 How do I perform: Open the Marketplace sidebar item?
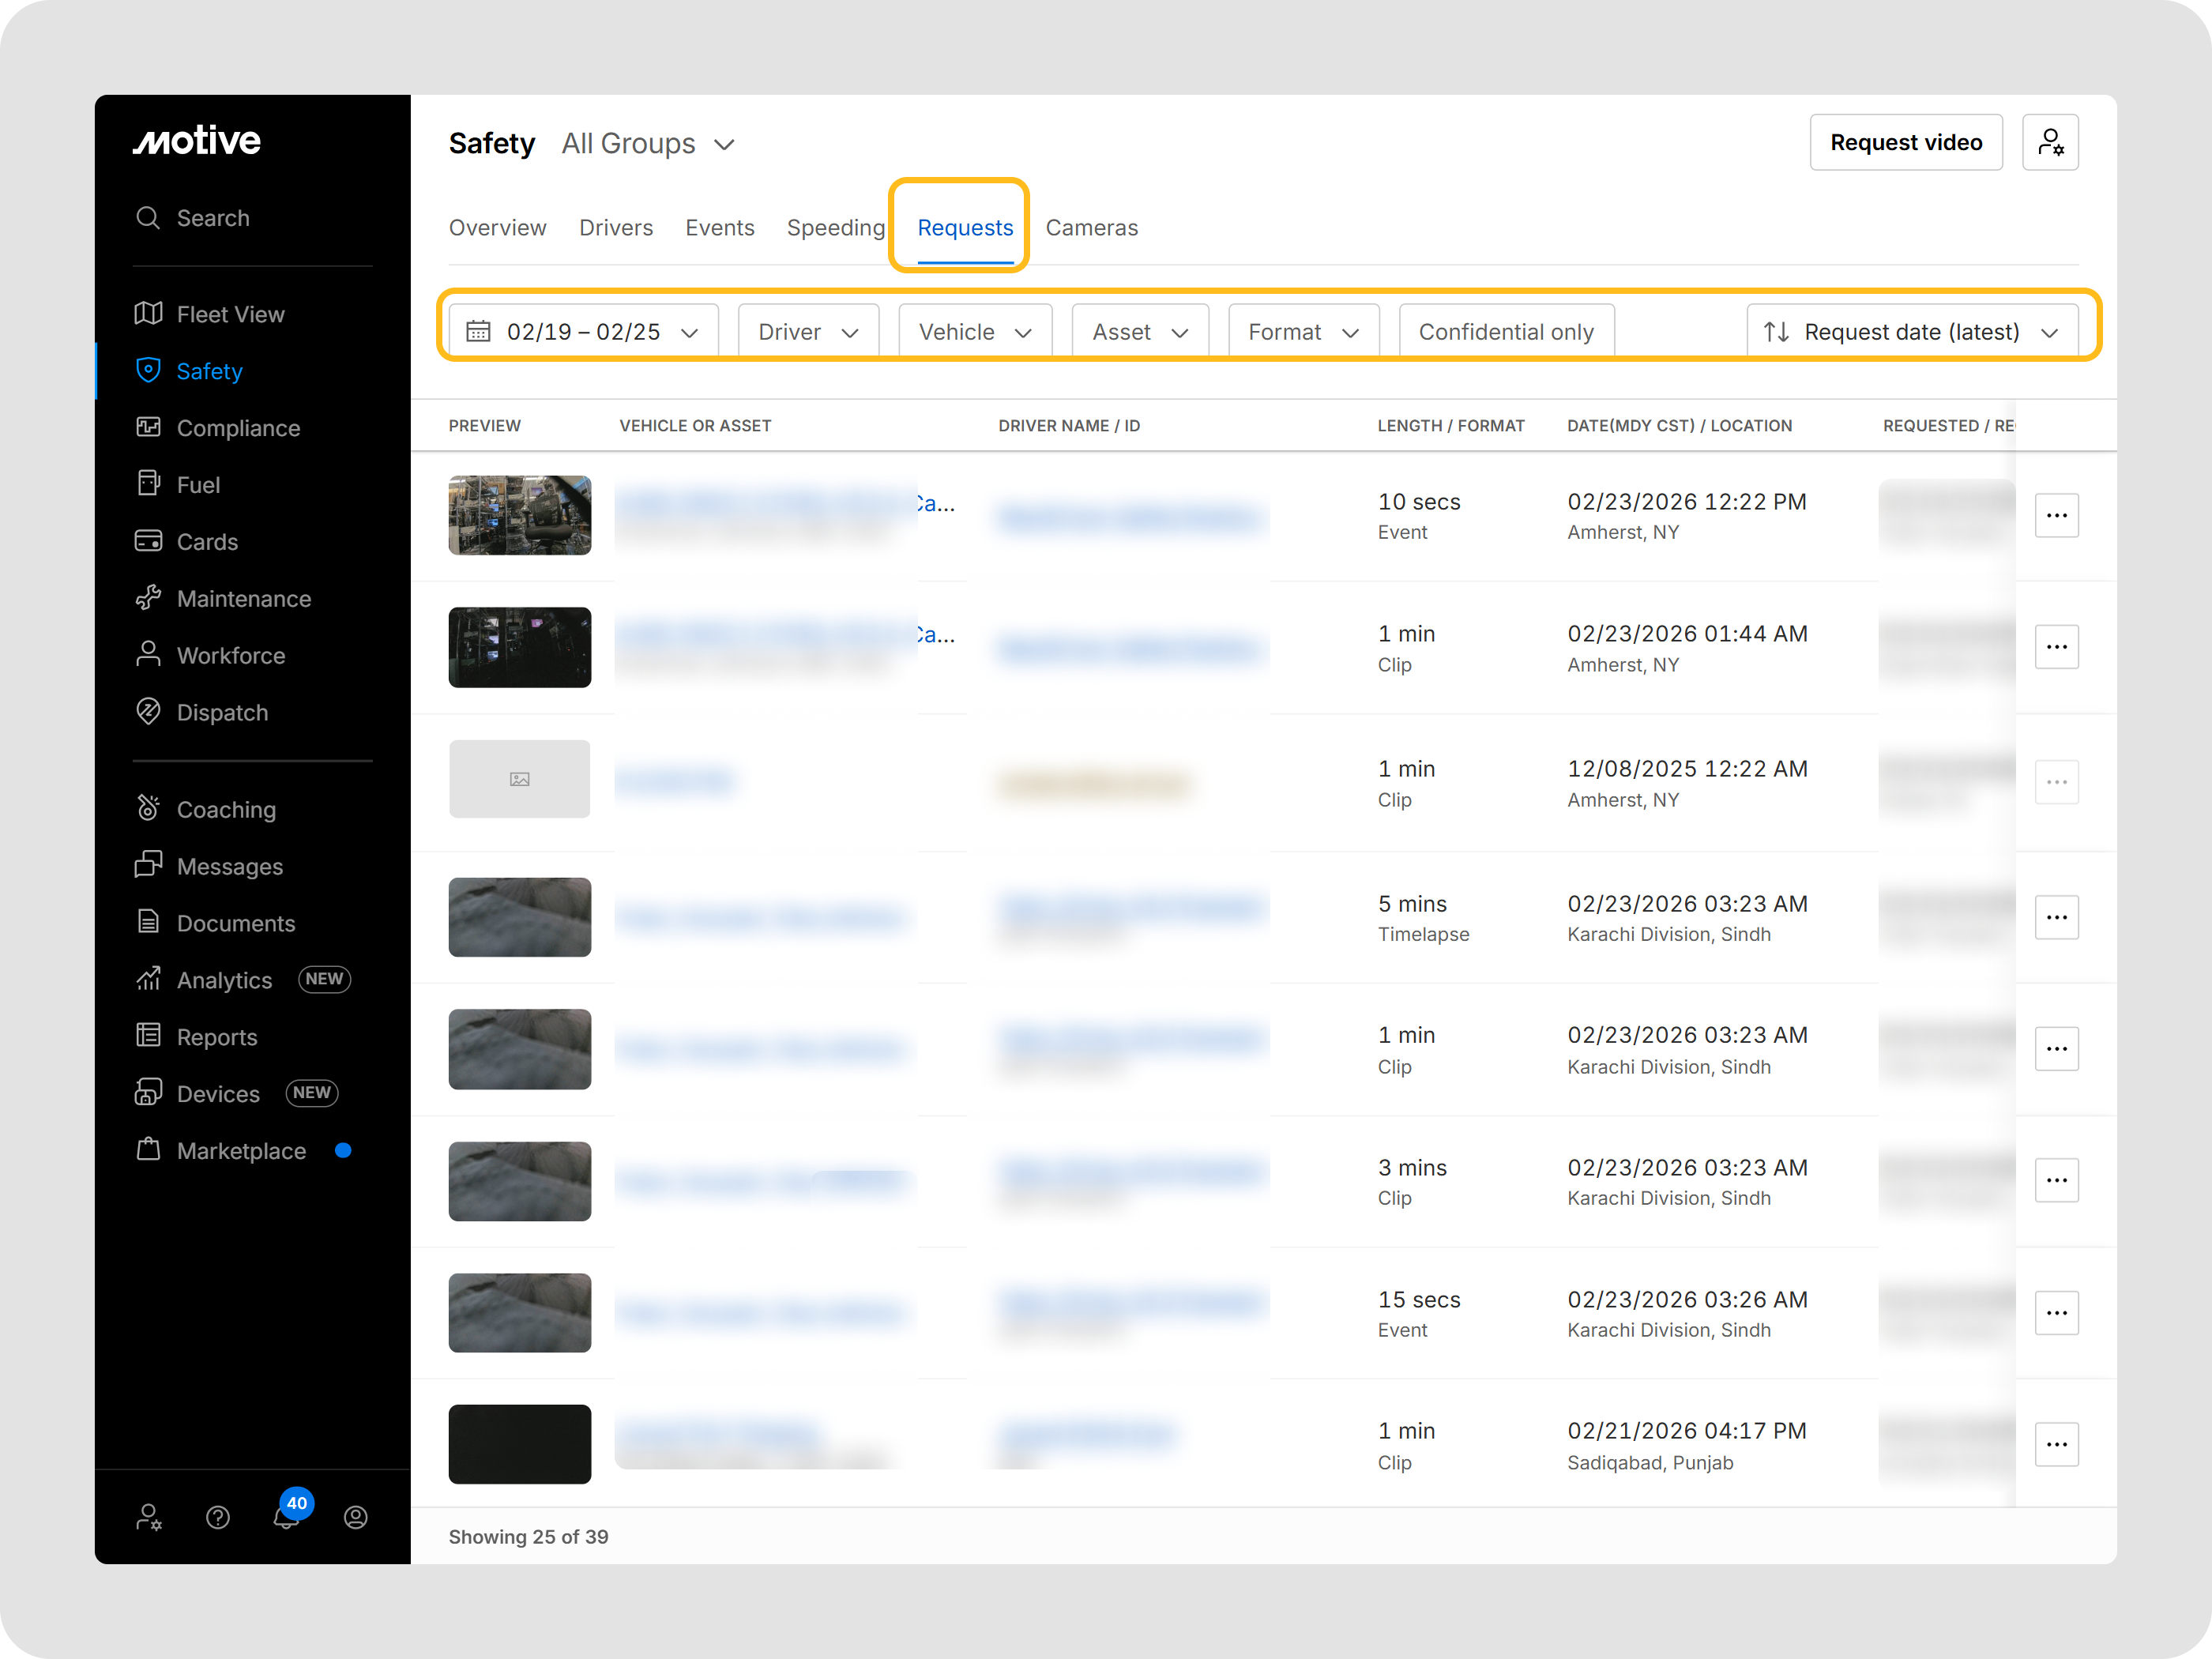(x=240, y=1150)
